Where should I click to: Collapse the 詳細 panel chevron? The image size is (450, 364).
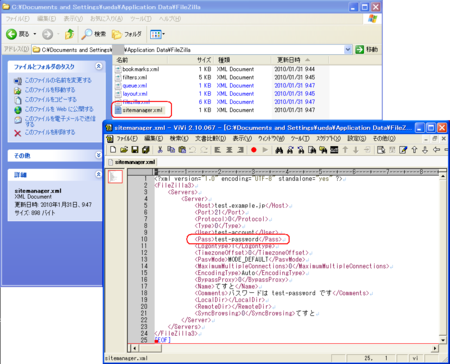click(99, 174)
